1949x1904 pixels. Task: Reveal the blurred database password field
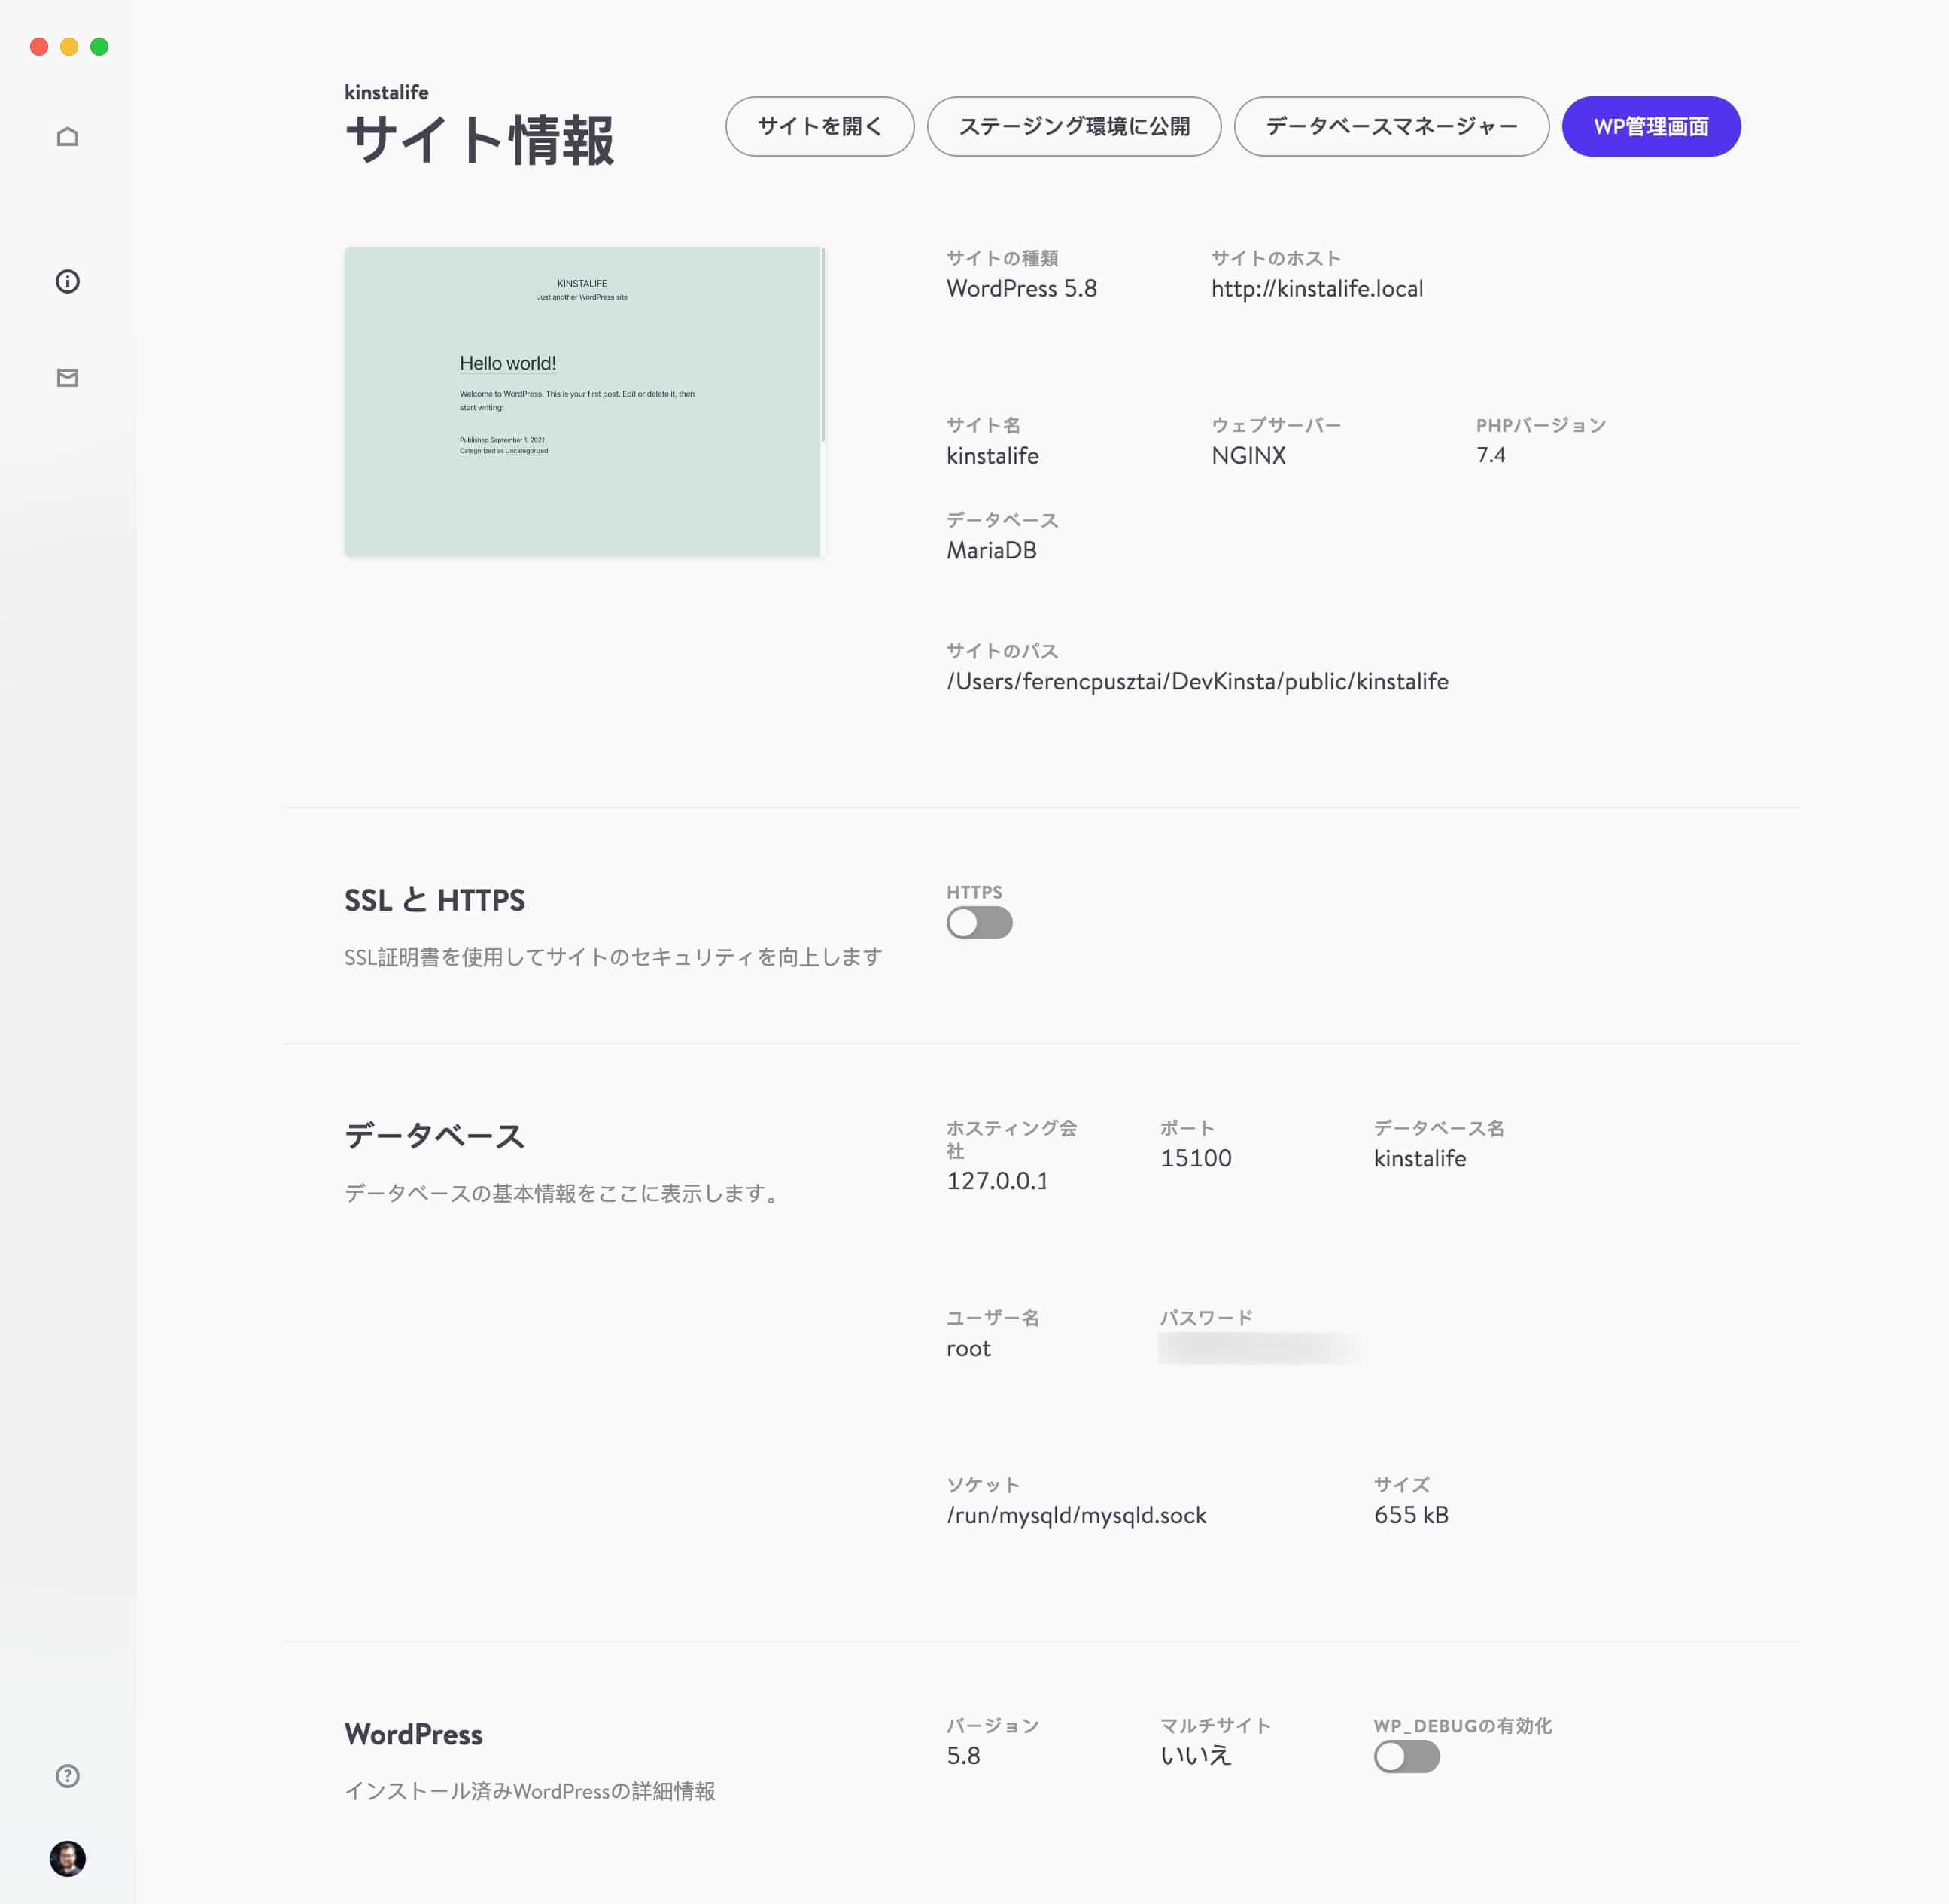point(1258,1347)
